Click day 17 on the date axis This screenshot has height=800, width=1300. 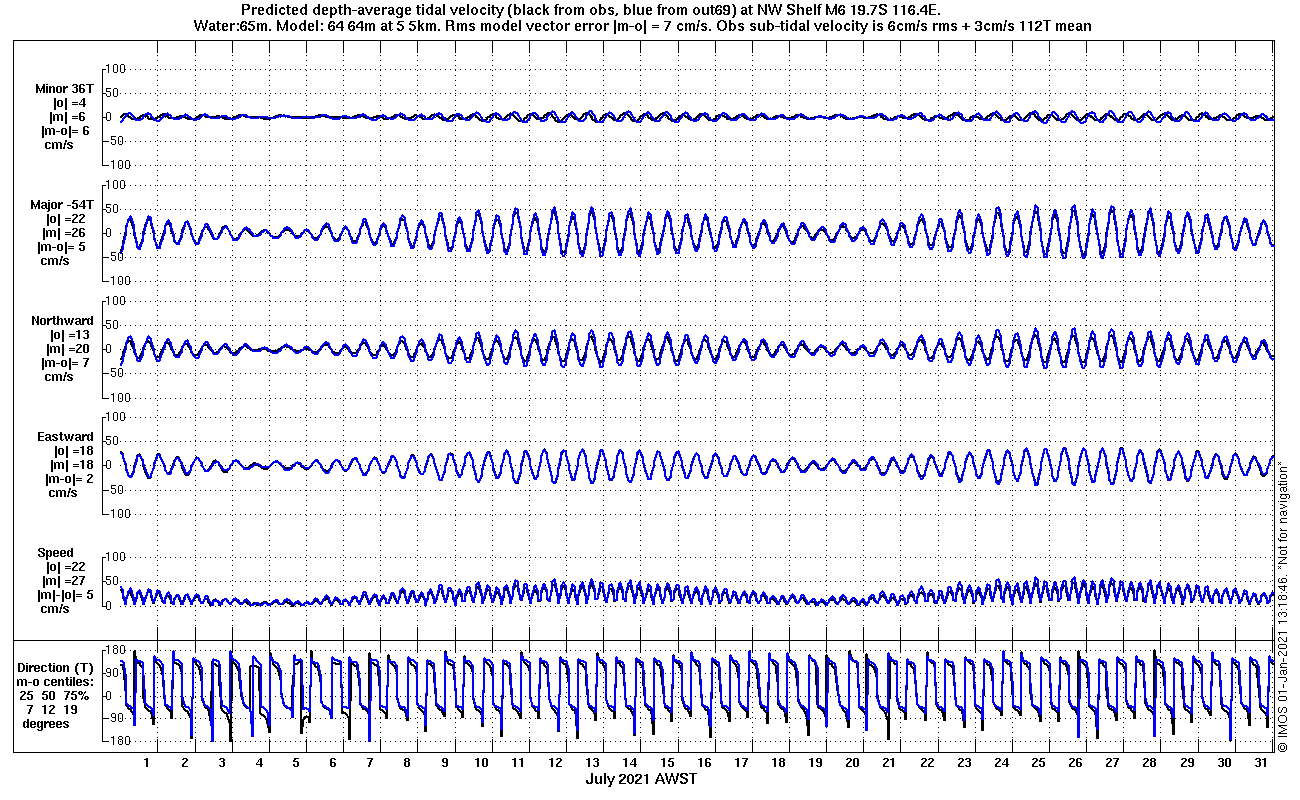pyautogui.click(x=741, y=763)
